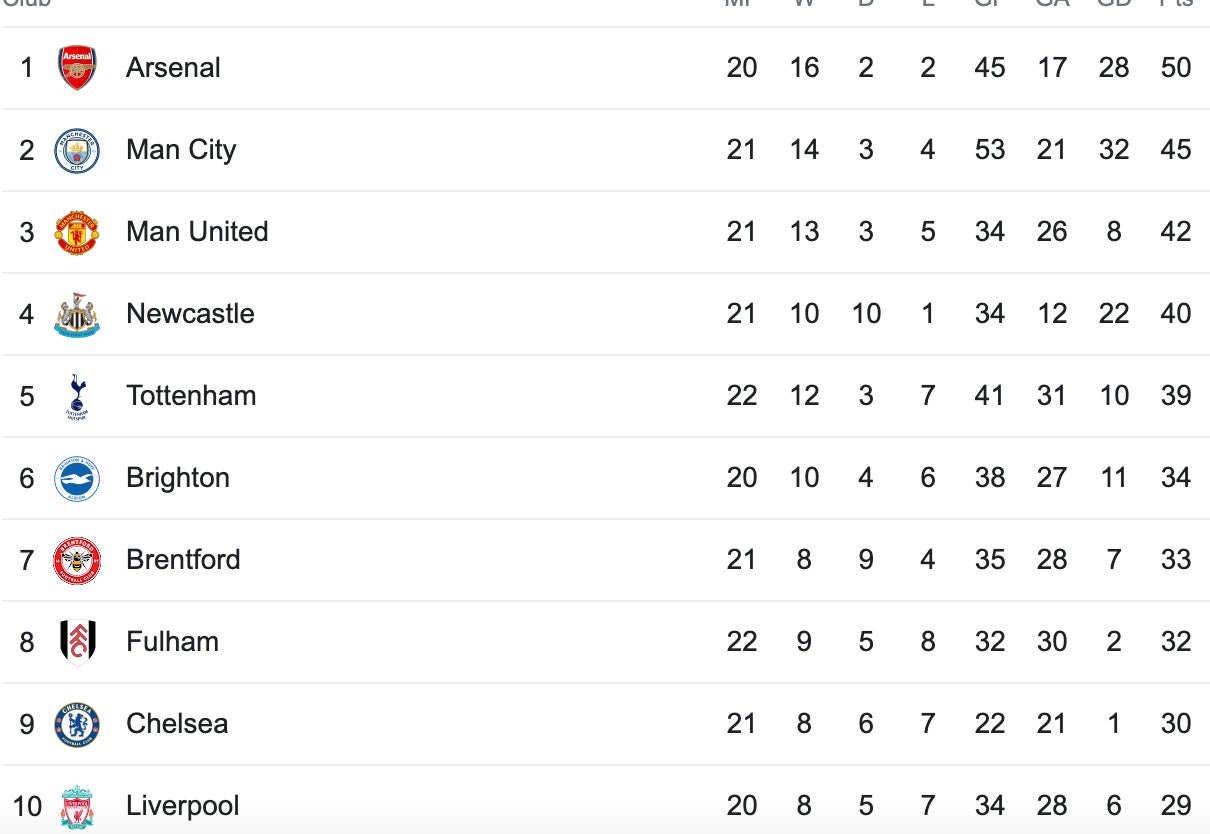The height and width of the screenshot is (834, 1210).
Task: Click Fulham's rank number 8
Action: pos(27,642)
